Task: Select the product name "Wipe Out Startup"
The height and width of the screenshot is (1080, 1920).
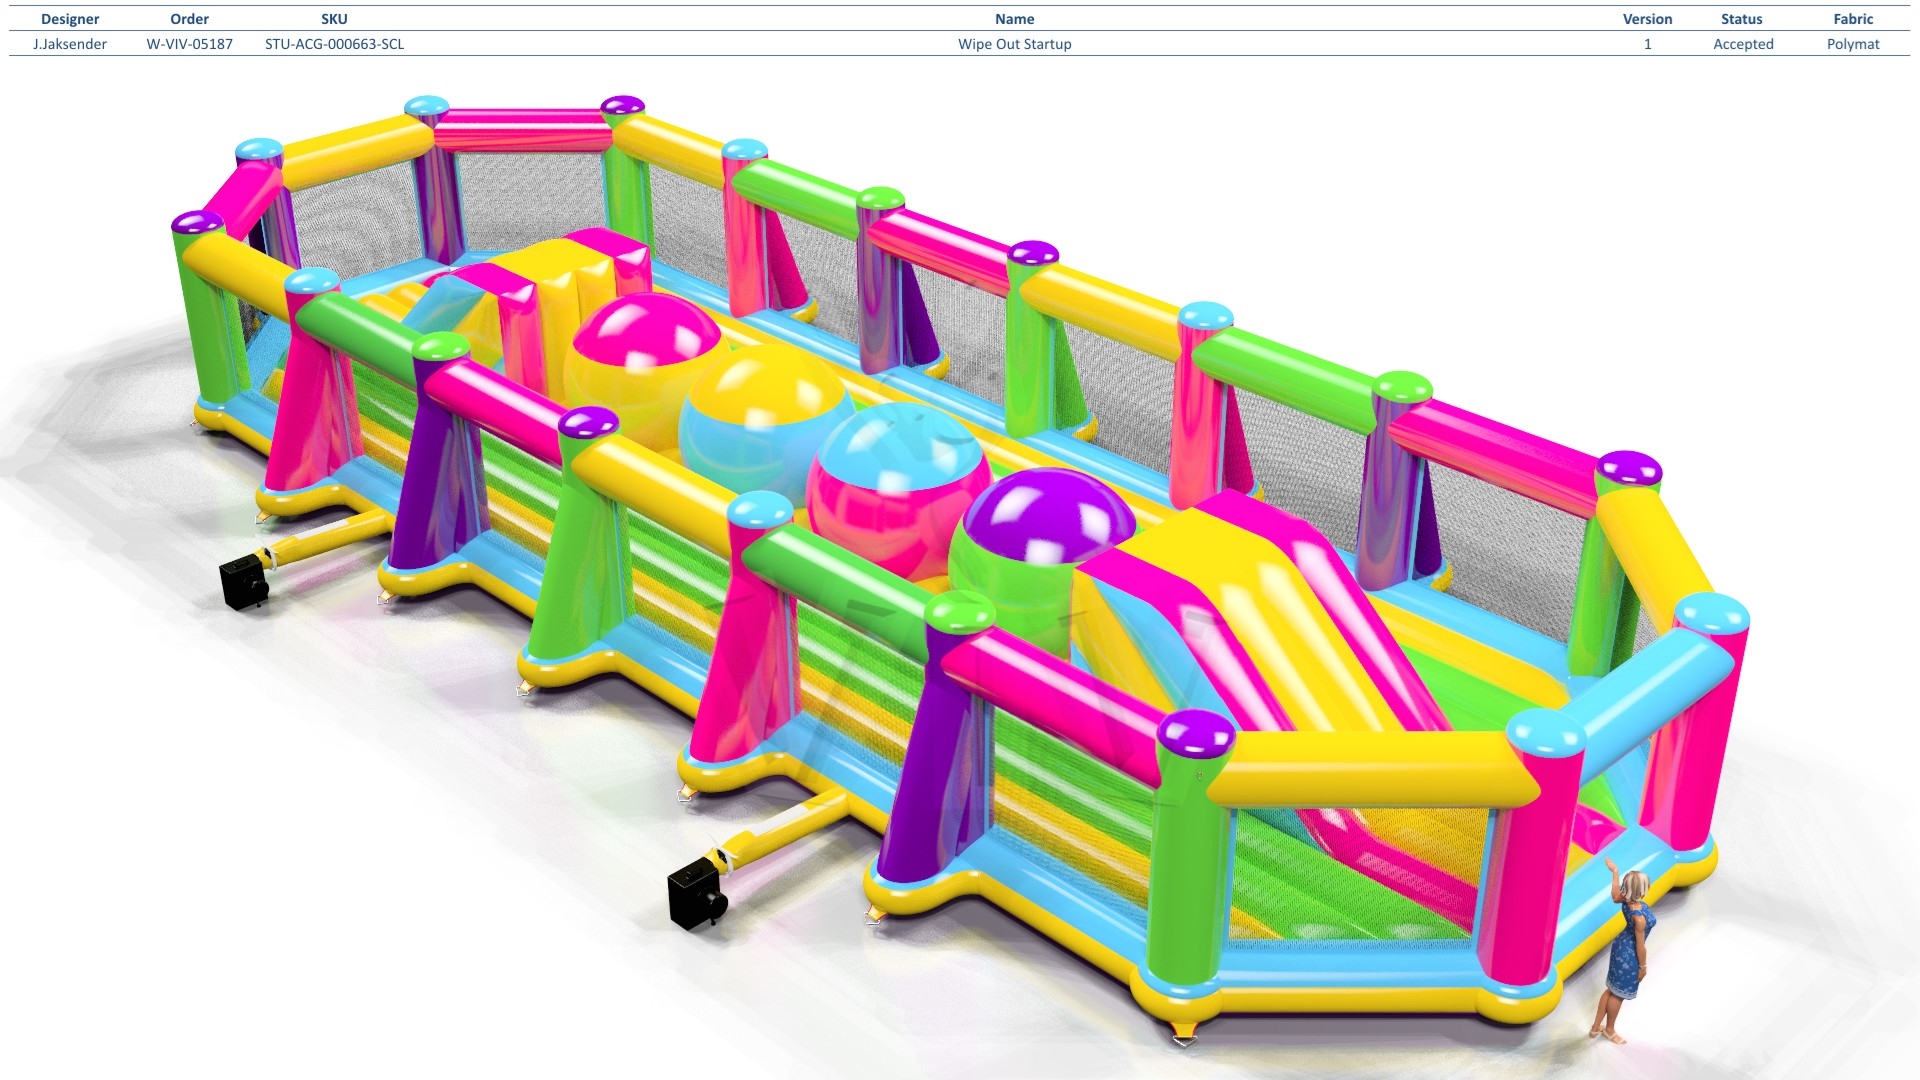Action: 1014,44
